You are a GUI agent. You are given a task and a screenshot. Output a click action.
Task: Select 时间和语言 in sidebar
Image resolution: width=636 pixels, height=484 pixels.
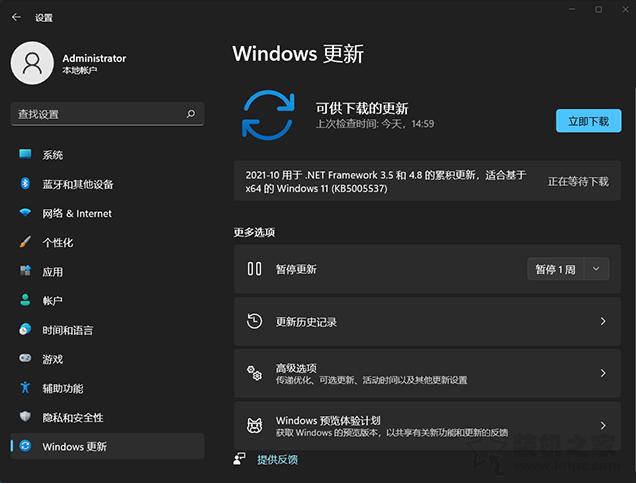coord(107,329)
